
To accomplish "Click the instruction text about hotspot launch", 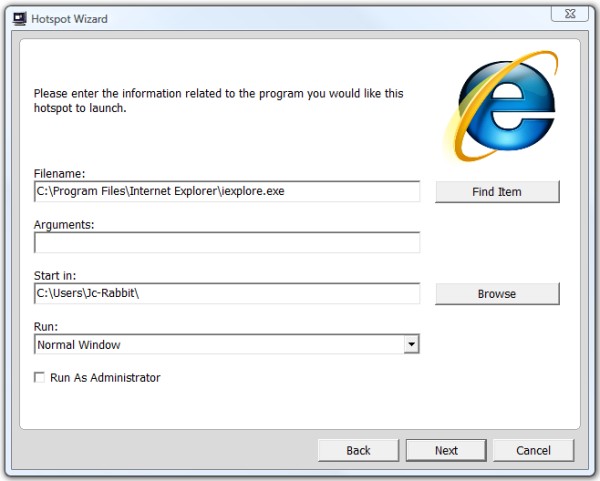I will [218, 101].
